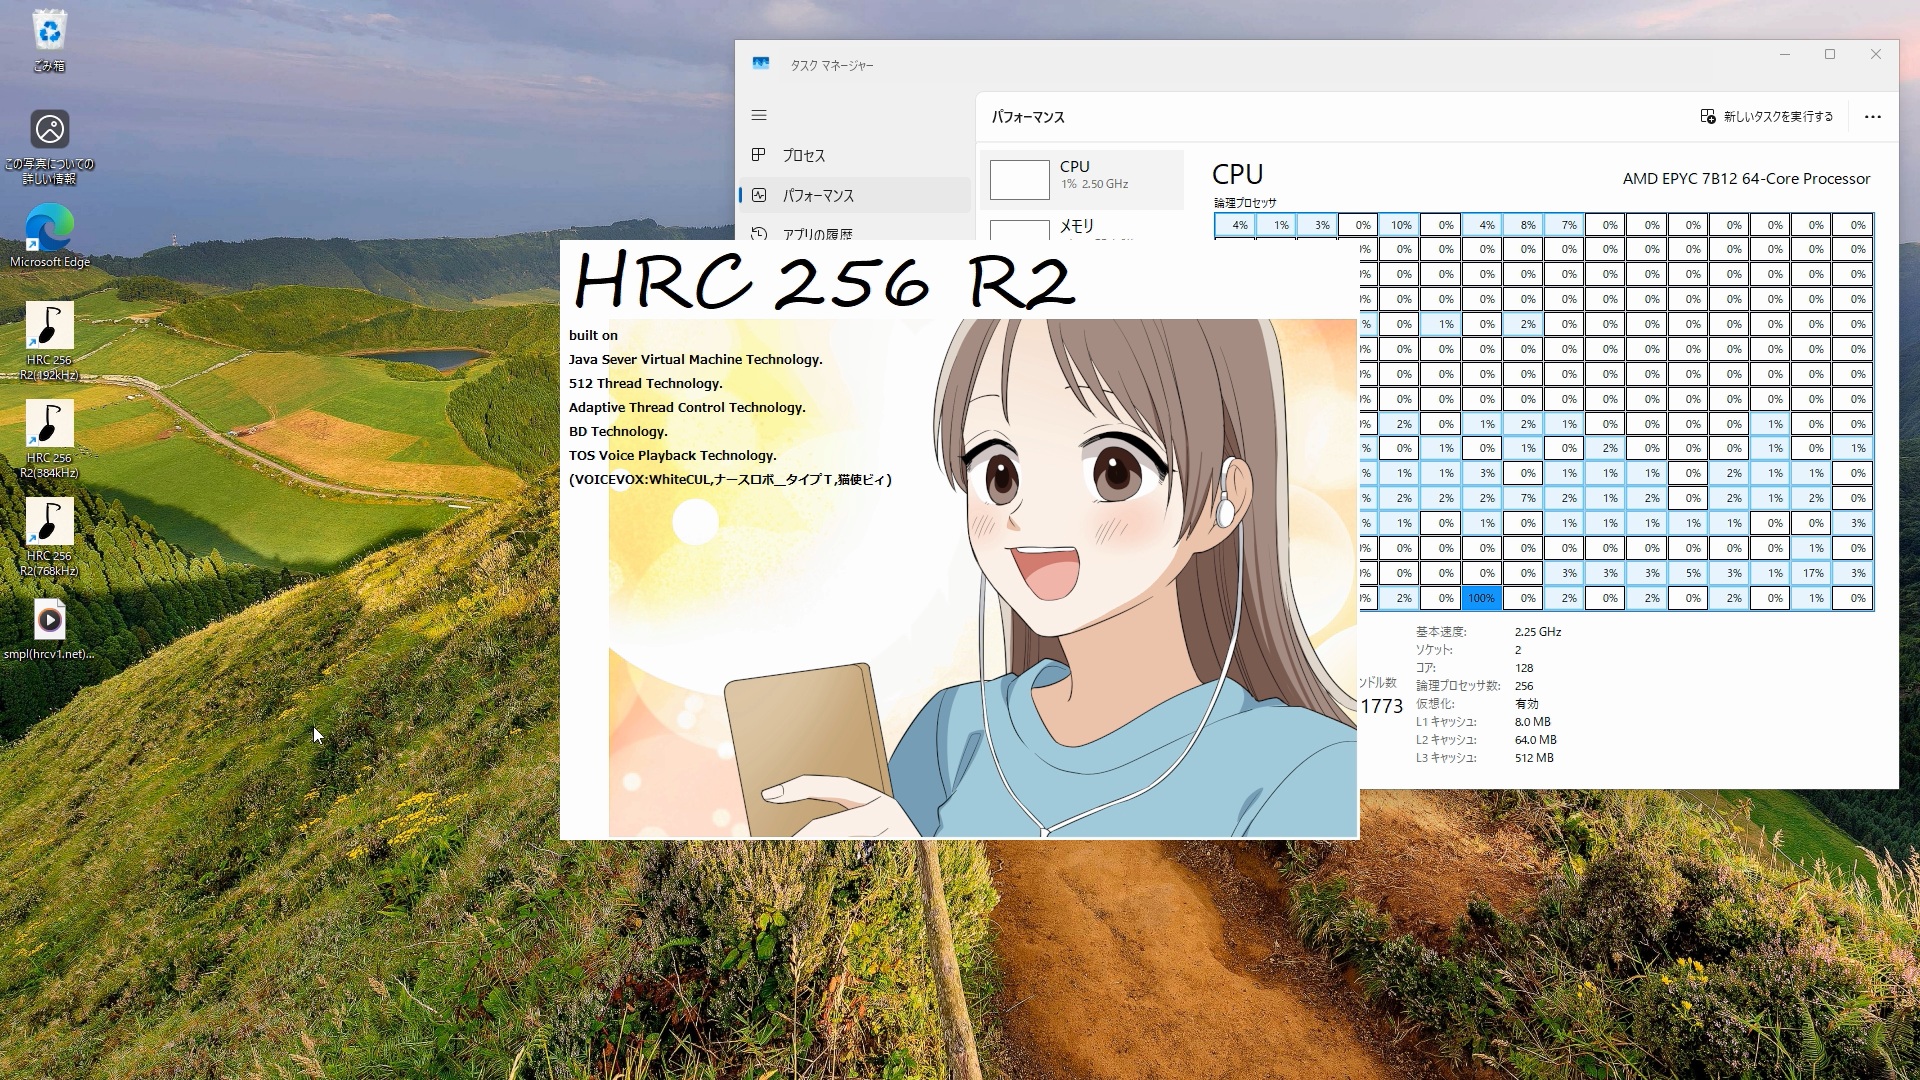Open the photo information desktop icon

click(x=49, y=147)
